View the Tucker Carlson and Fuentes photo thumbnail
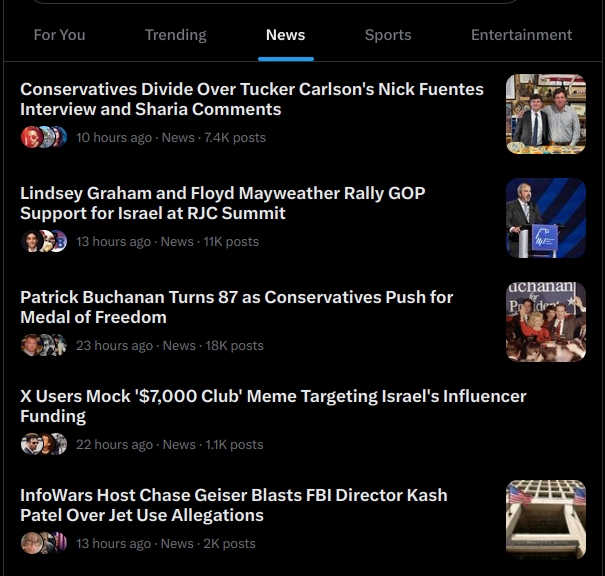Image resolution: width=605 pixels, height=576 pixels. pyautogui.click(x=546, y=114)
